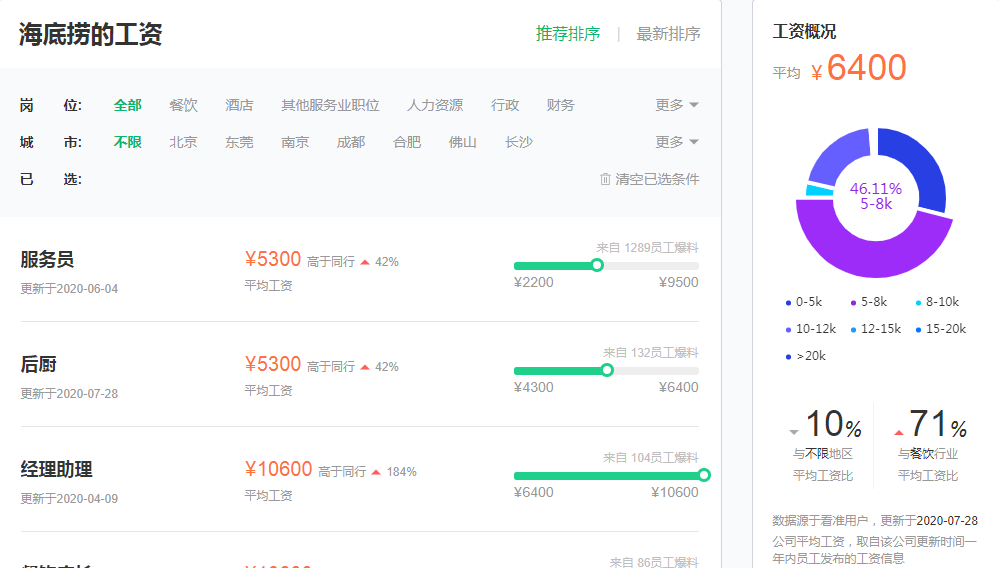Viewport: 998px width, 568px height.
Task: Click 来自 1289员工爆料 text
Action: 647,248
